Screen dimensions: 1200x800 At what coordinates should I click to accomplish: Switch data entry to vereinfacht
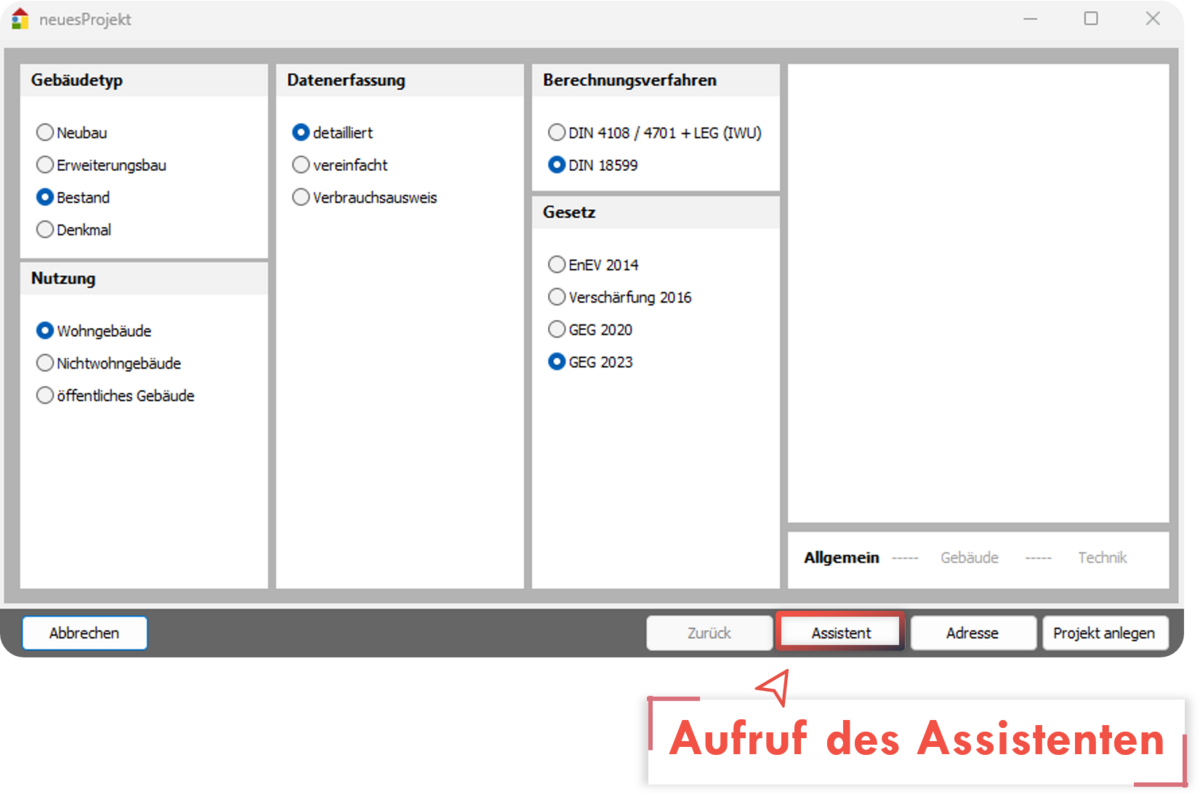[x=301, y=165]
